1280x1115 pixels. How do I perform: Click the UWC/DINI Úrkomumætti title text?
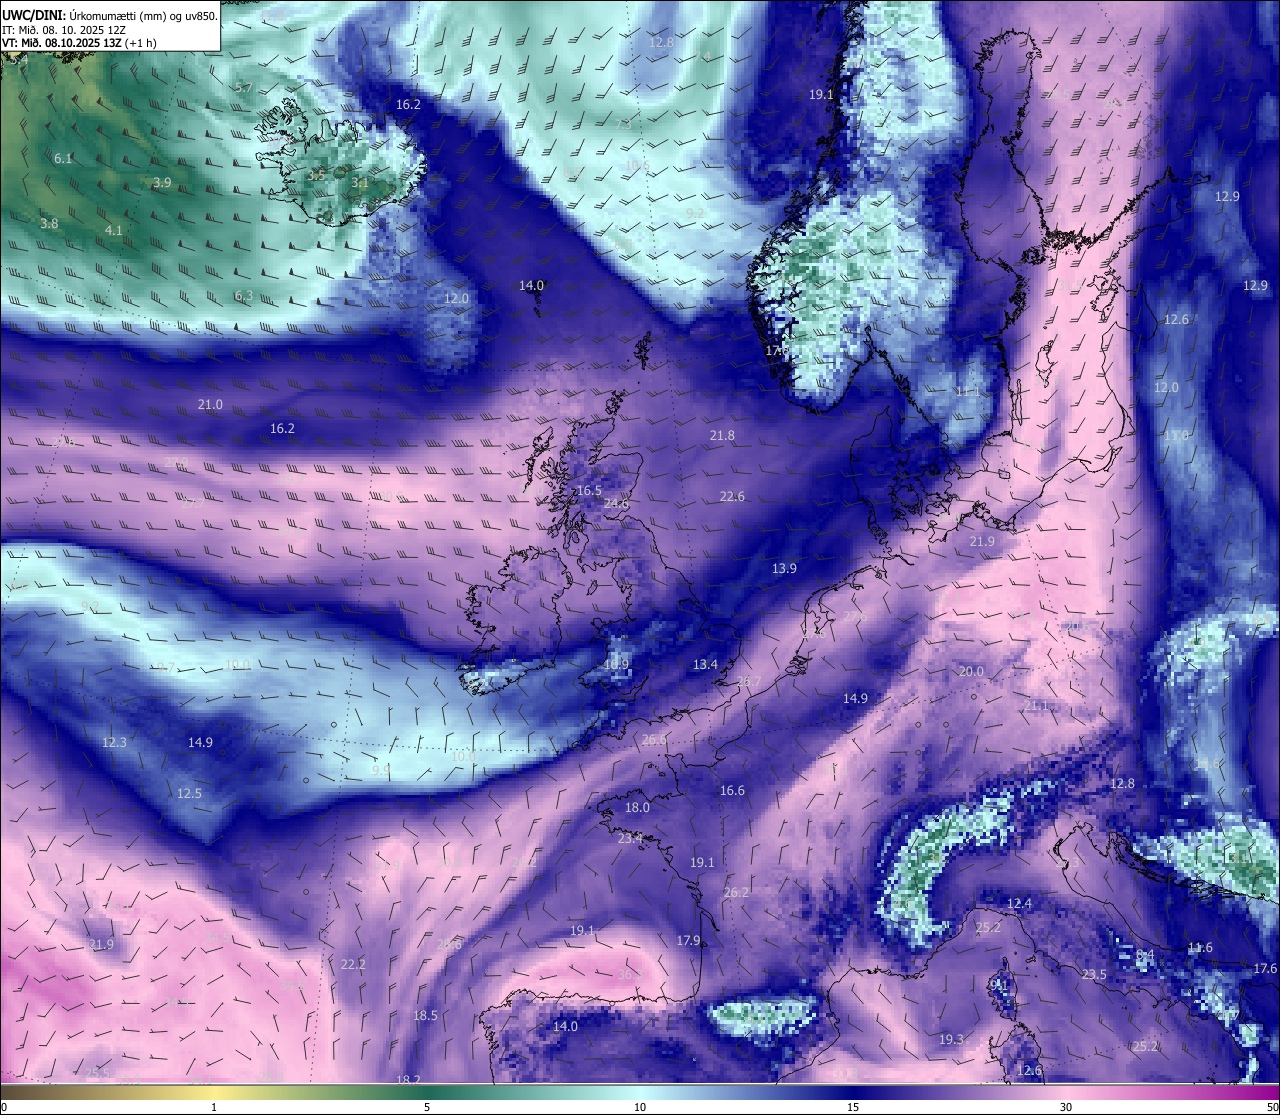click(110, 16)
